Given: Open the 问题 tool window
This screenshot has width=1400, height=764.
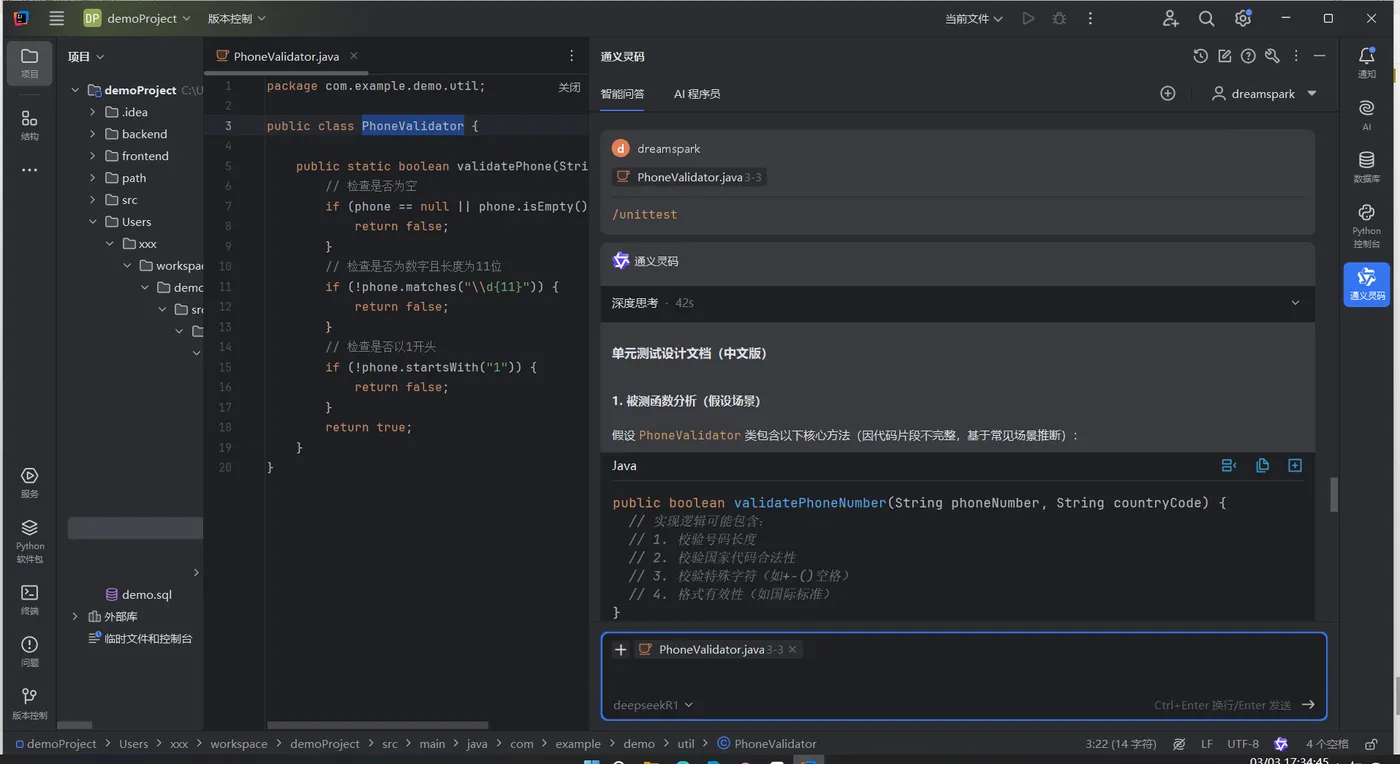Looking at the screenshot, I should click(x=30, y=651).
